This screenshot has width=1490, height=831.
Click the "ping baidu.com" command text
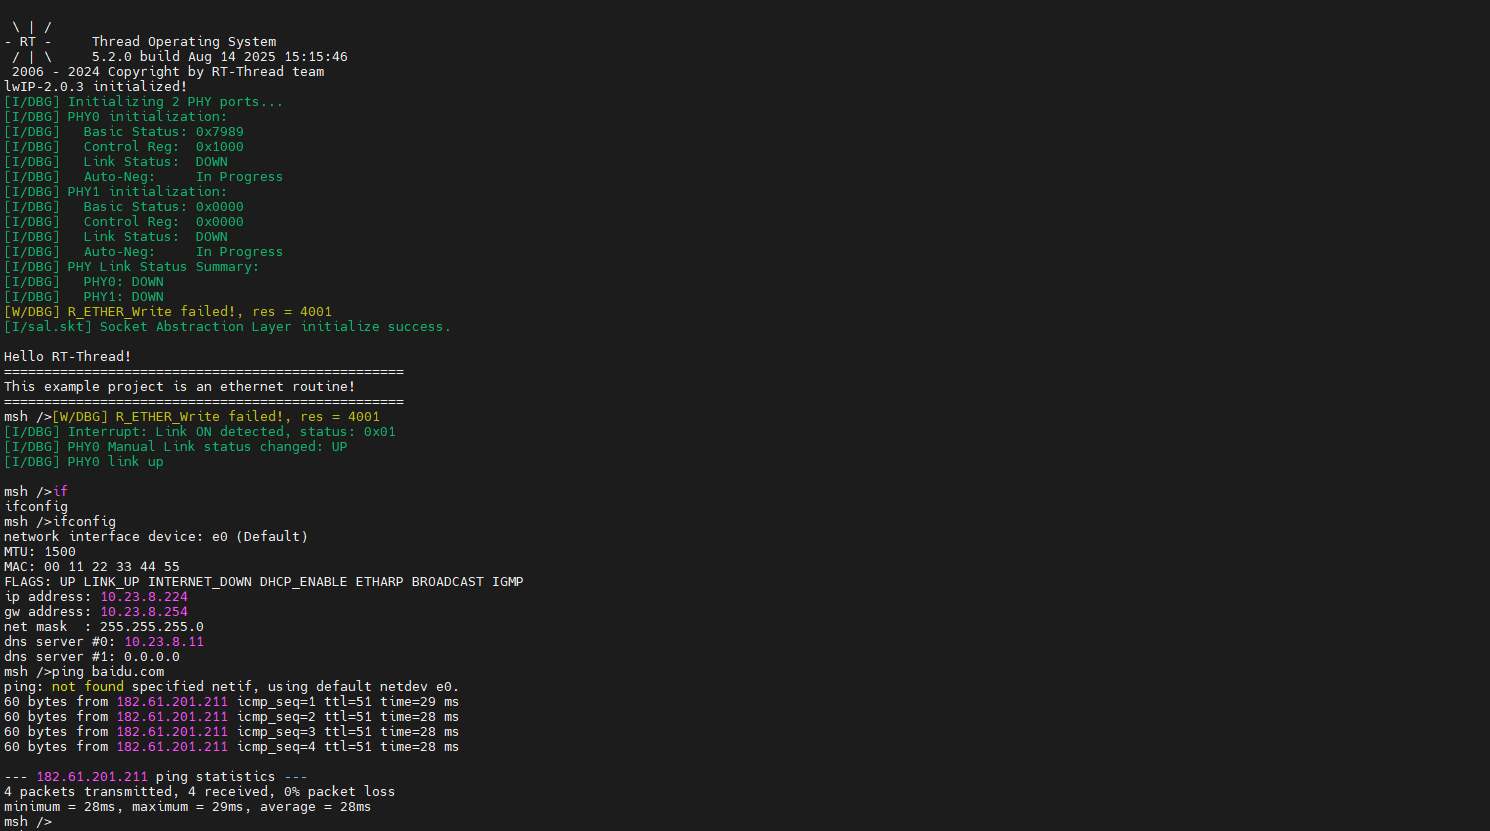click(x=108, y=672)
